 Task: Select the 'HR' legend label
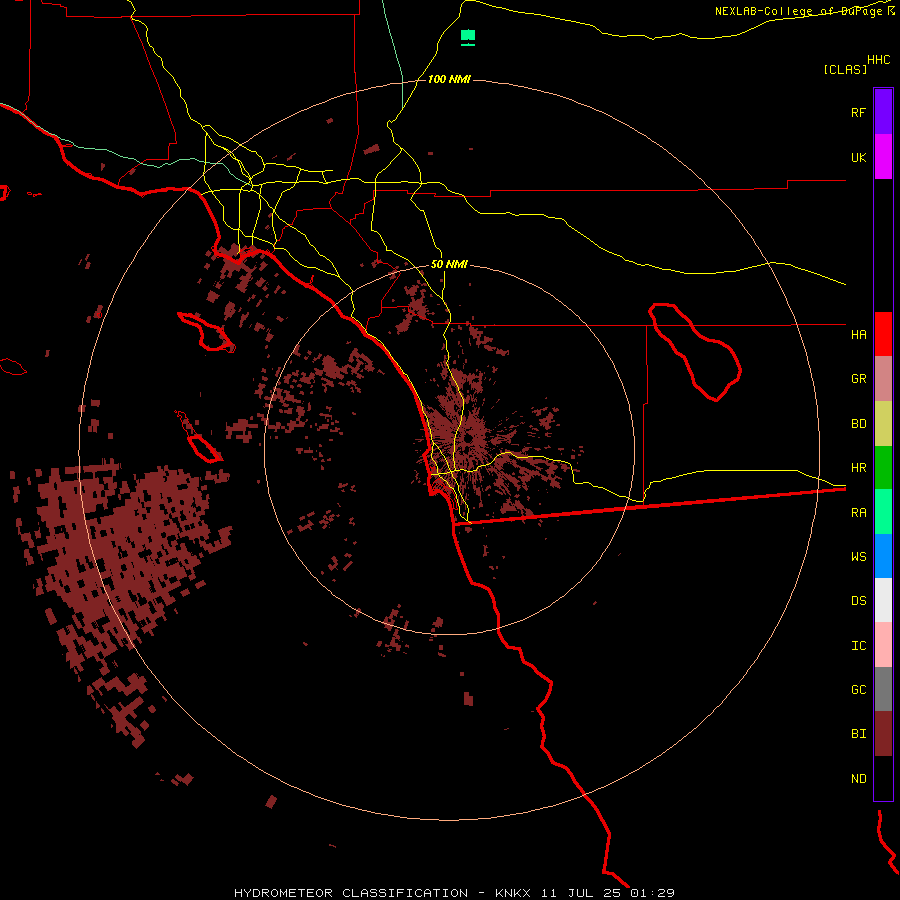point(858,468)
